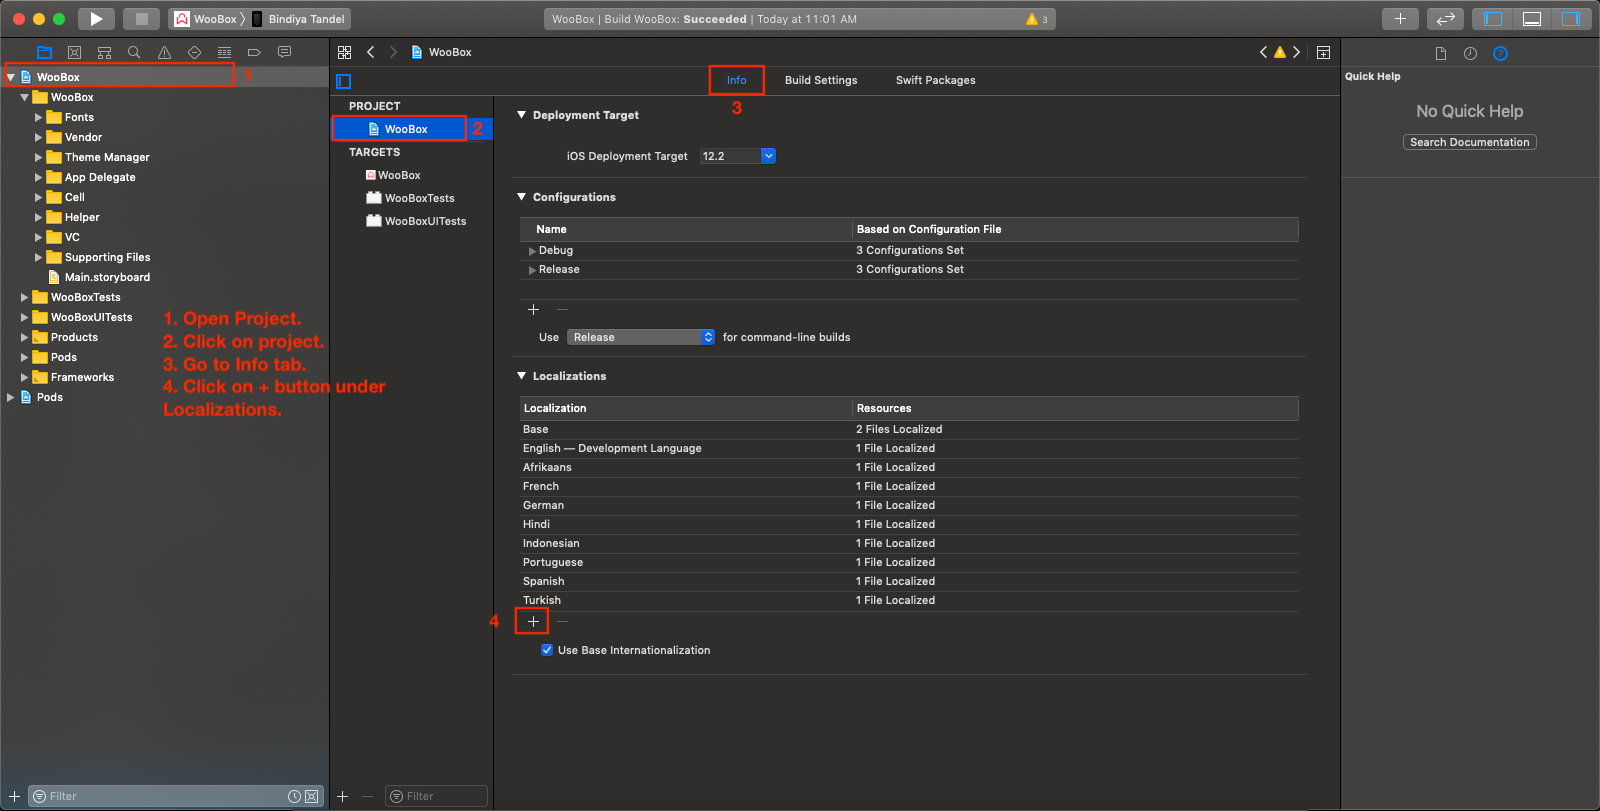This screenshot has width=1600, height=811.
Task: Click the targets list Filter field
Action: click(436, 796)
